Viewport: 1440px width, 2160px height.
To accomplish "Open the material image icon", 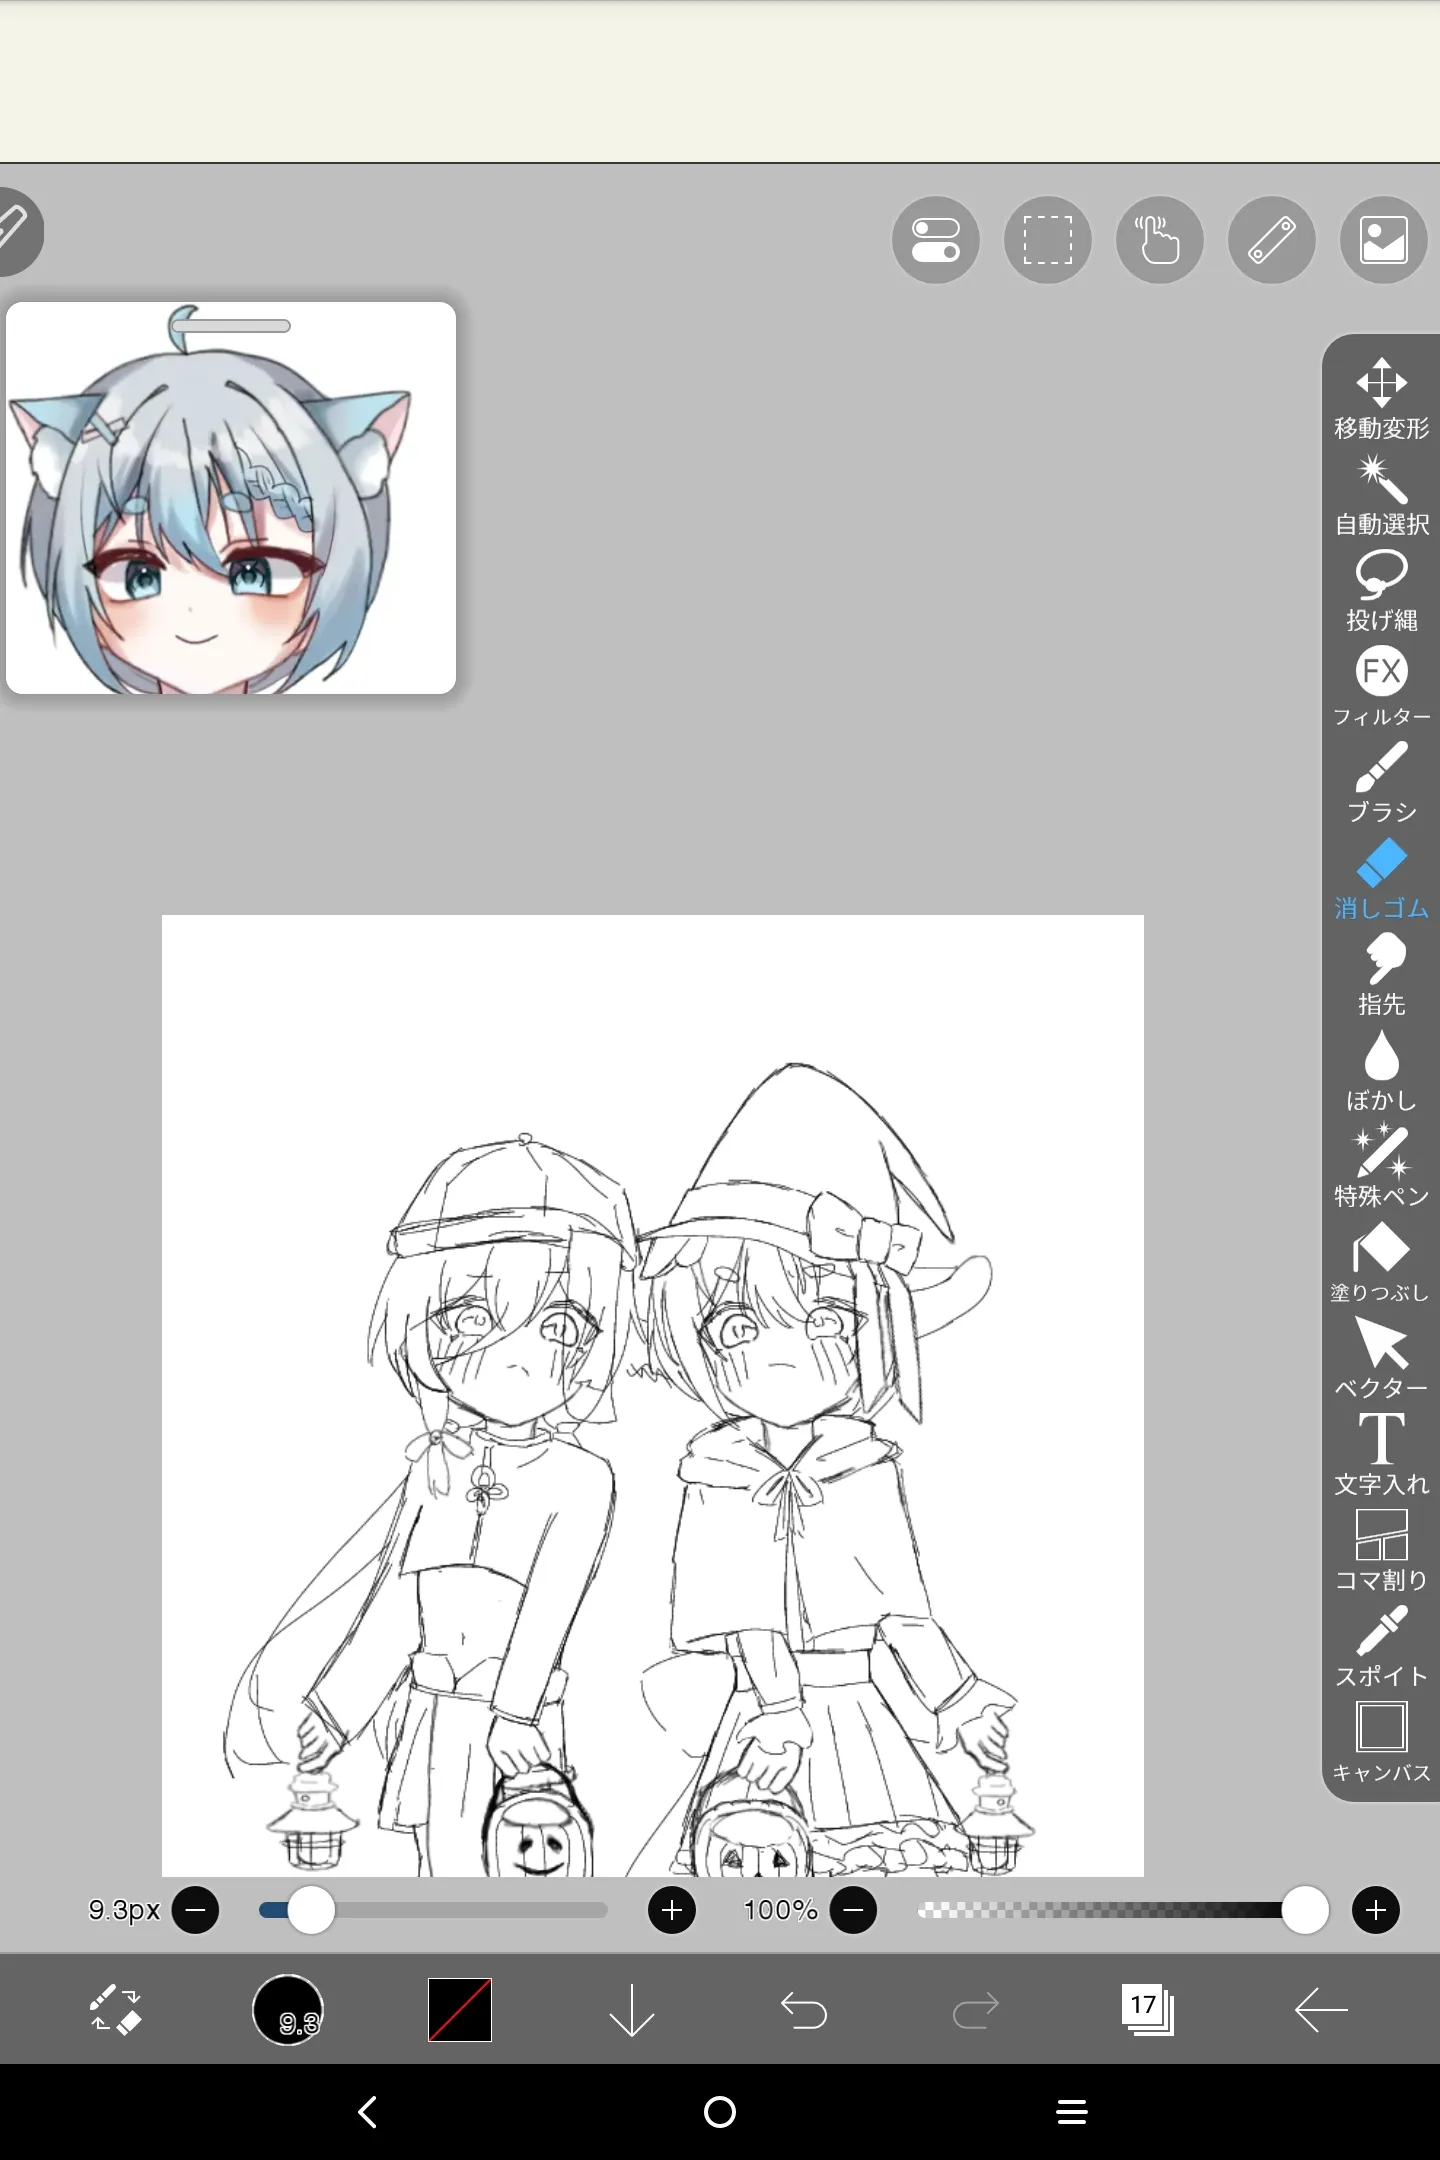I will coord(1383,240).
